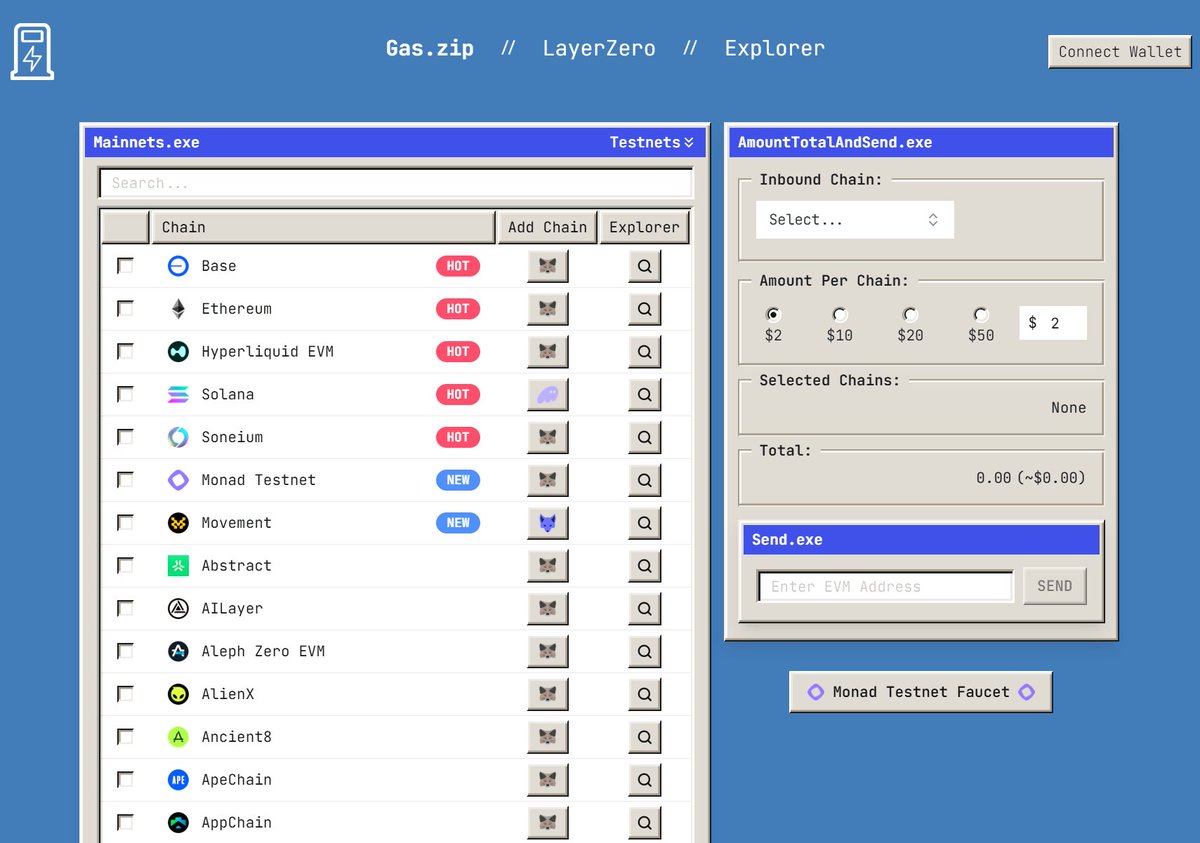Image resolution: width=1200 pixels, height=843 pixels.
Task: Open explorer search for Soneium
Action: pos(645,437)
